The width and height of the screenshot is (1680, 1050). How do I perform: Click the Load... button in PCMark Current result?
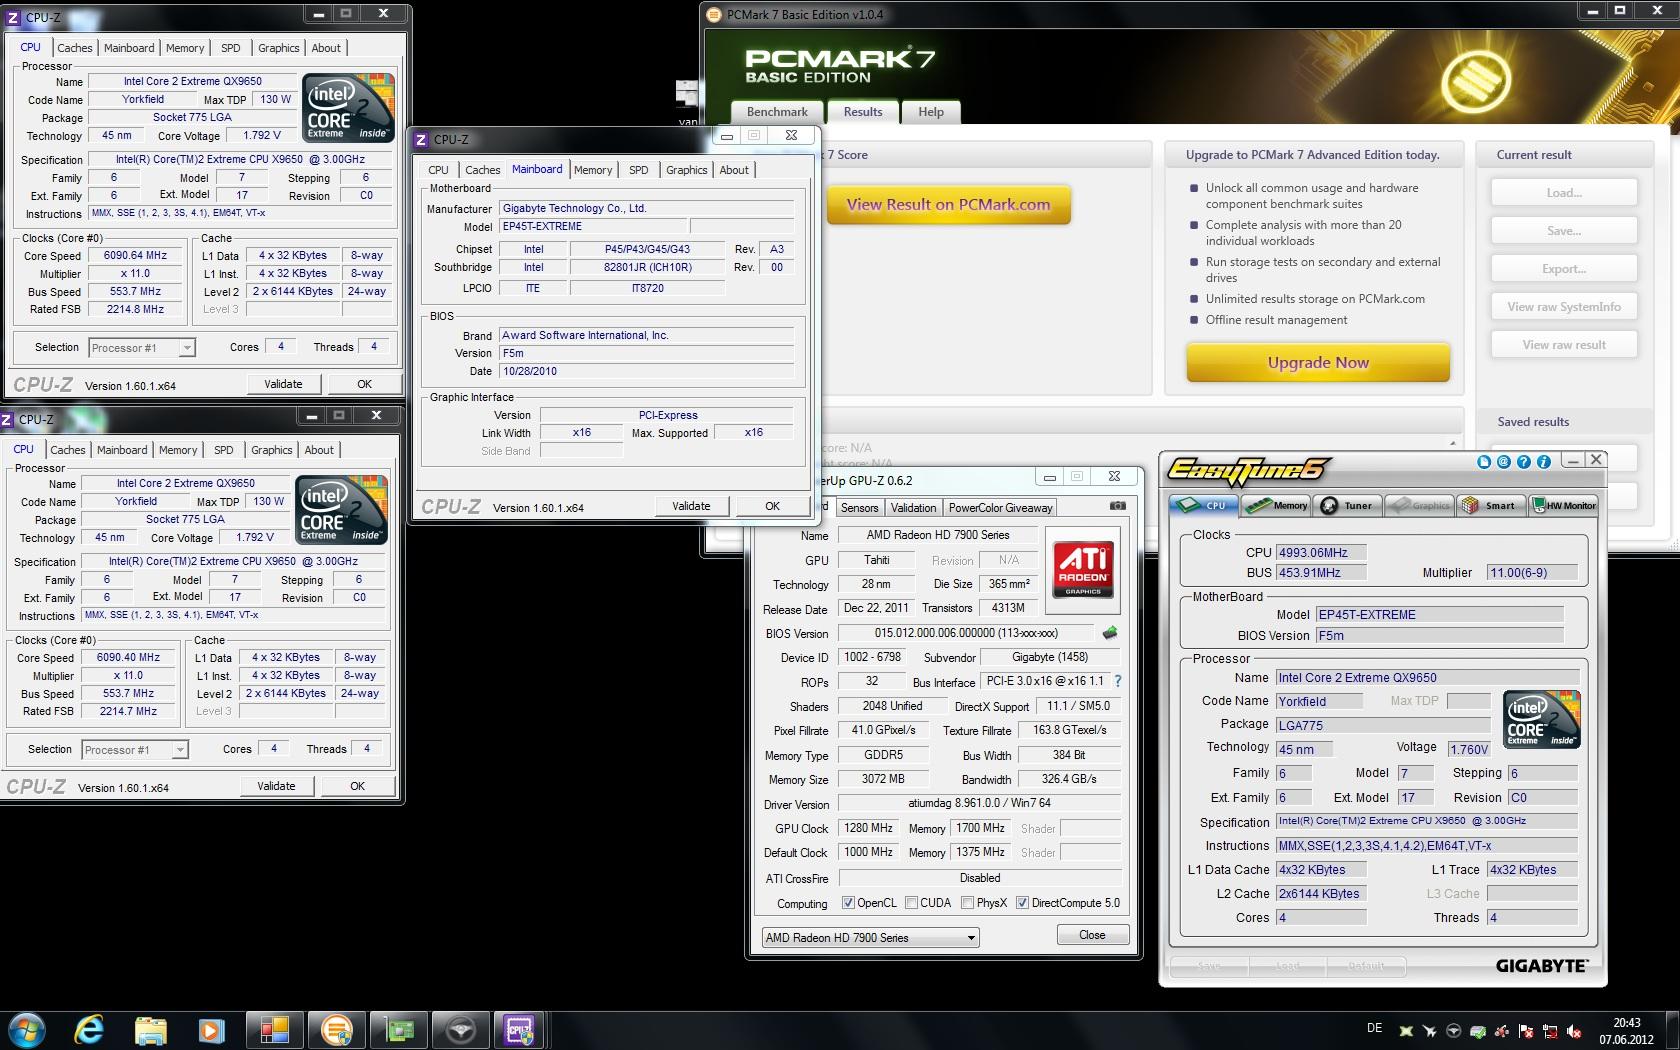pyautogui.click(x=1564, y=193)
